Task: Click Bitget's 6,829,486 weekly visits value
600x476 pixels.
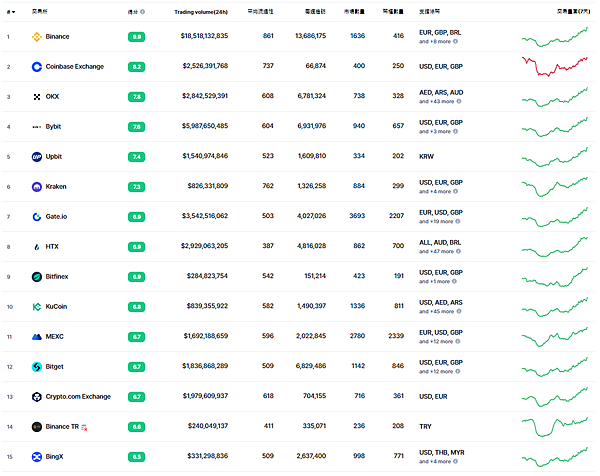Action: click(x=311, y=366)
